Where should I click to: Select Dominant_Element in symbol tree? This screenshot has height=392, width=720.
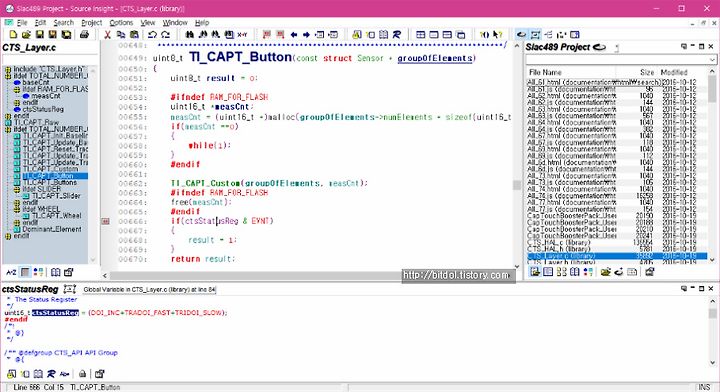coord(52,229)
